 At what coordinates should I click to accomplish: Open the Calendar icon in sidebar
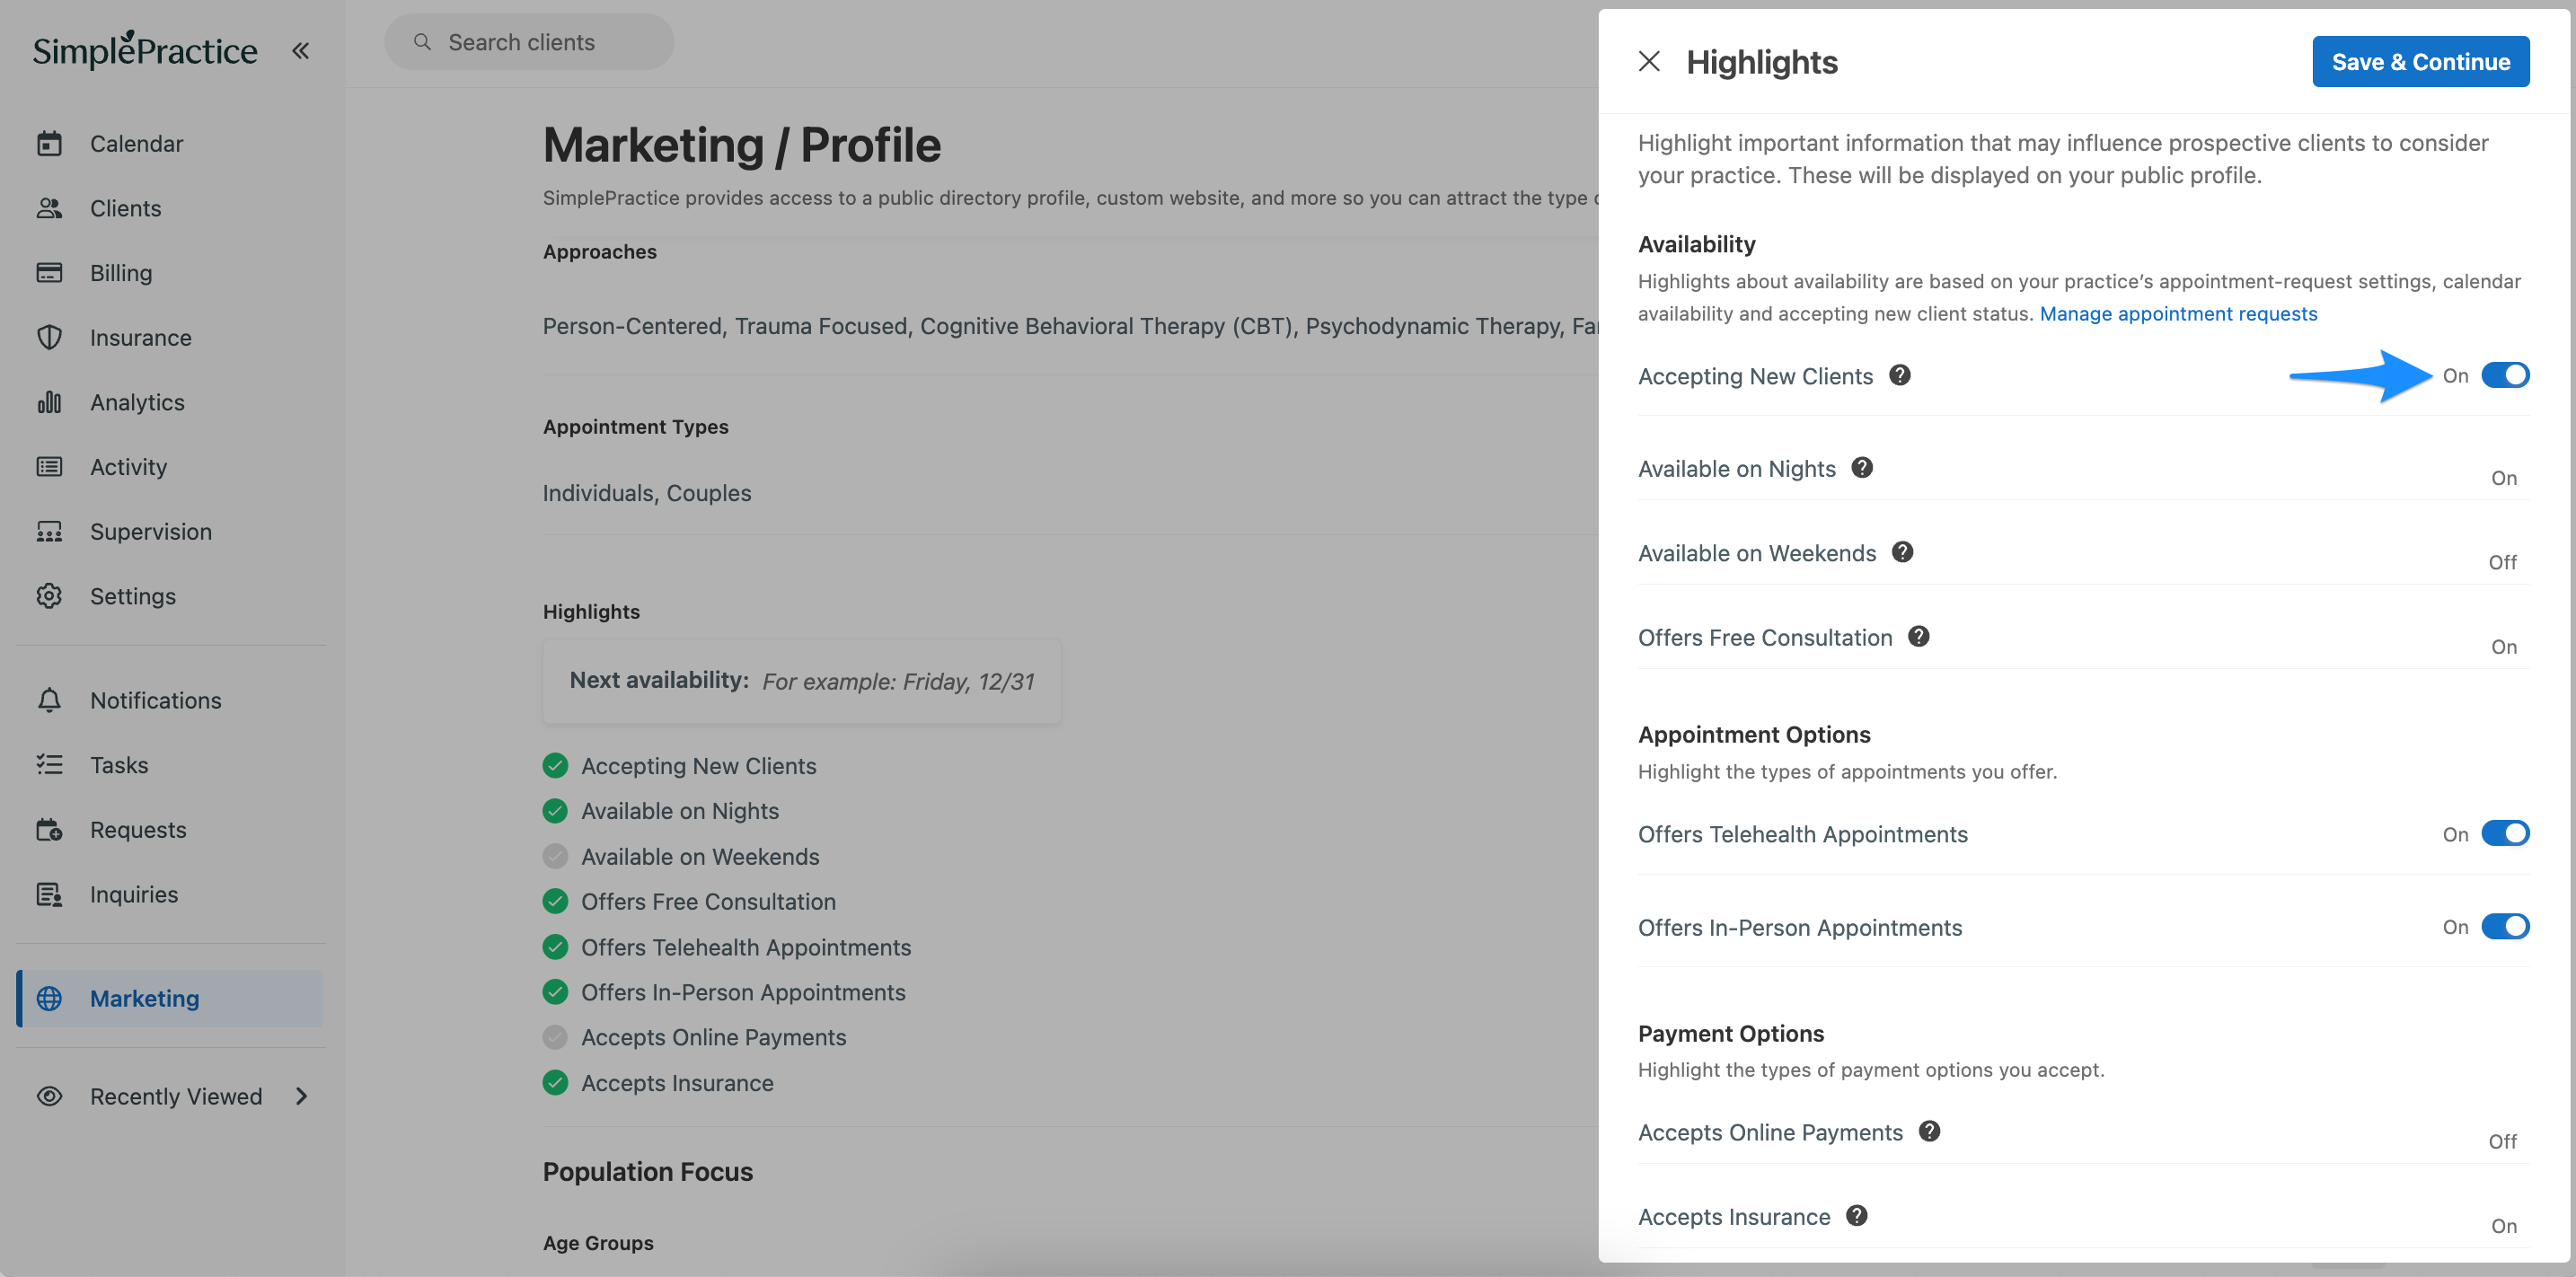pos(49,143)
